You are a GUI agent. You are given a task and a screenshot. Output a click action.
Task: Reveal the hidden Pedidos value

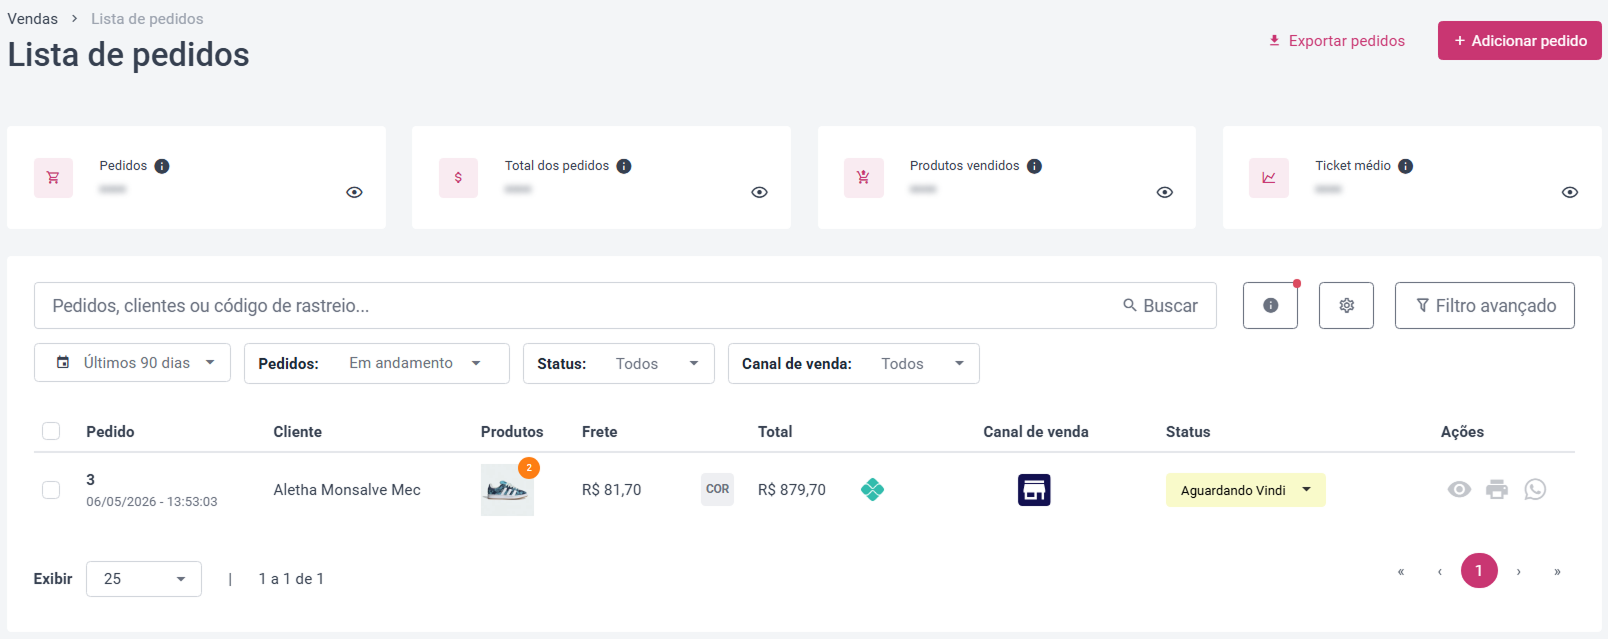[354, 192]
